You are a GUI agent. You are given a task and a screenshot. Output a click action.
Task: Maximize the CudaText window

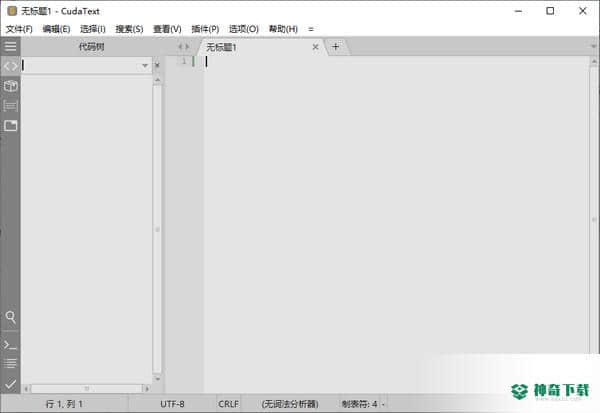(x=550, y=11)
